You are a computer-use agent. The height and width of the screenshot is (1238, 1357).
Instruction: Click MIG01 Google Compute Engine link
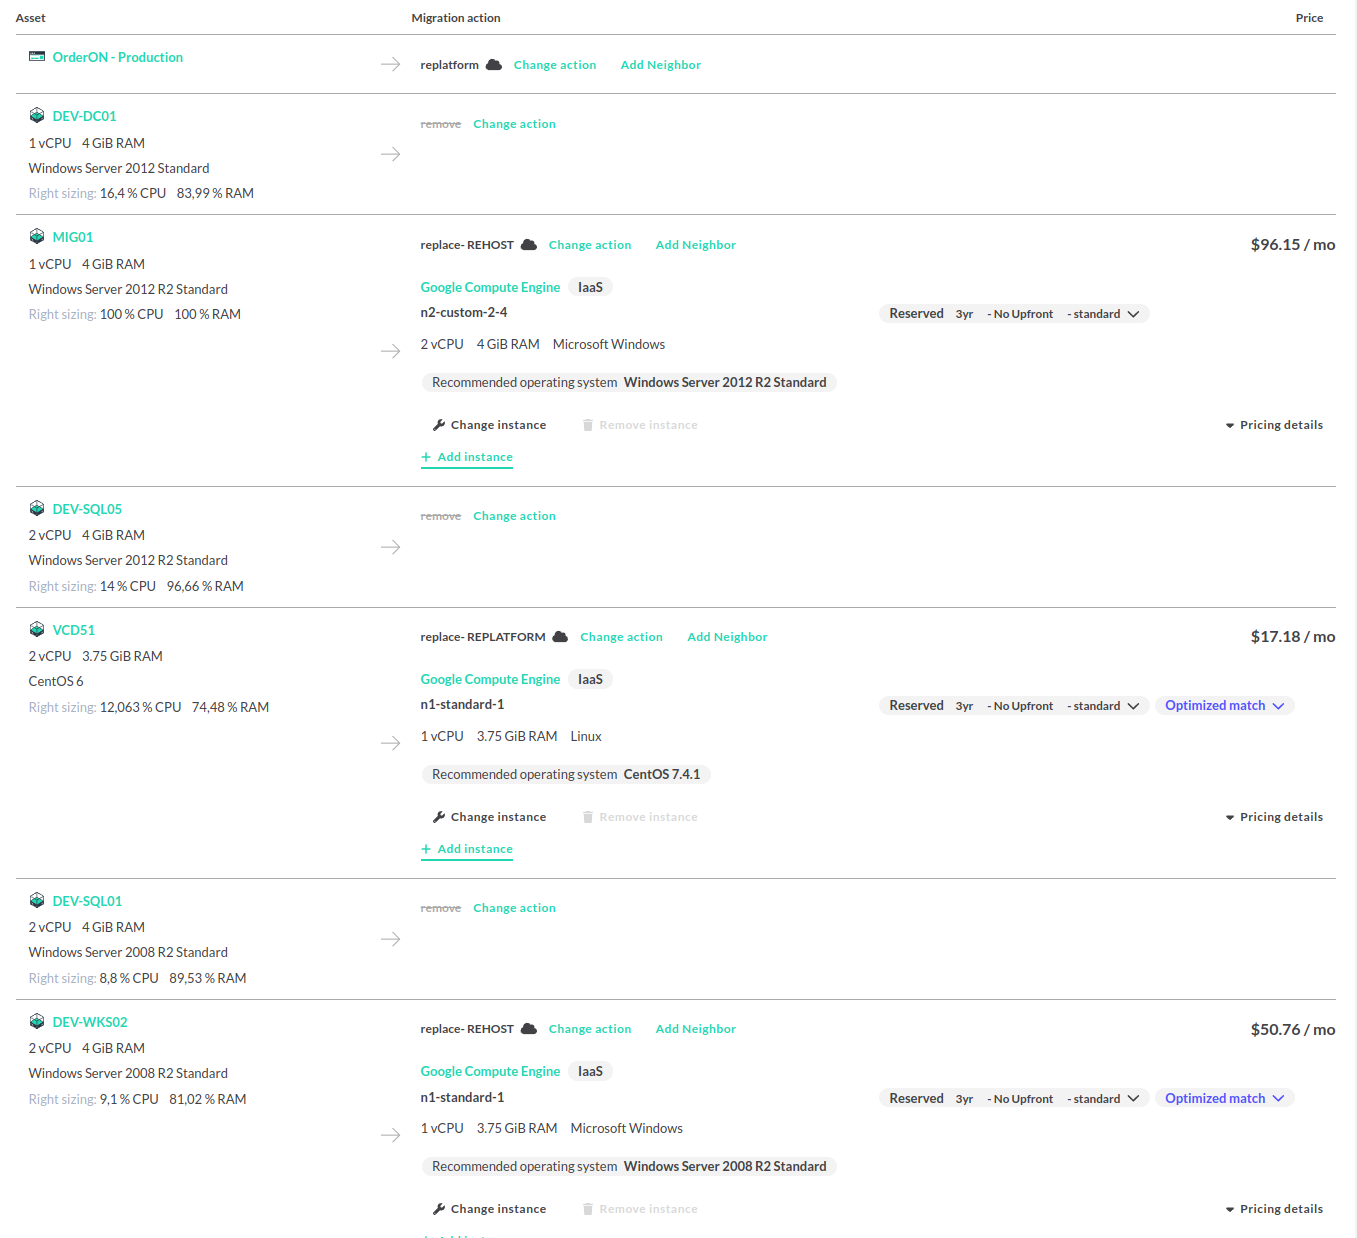click(x=490, y=287)
